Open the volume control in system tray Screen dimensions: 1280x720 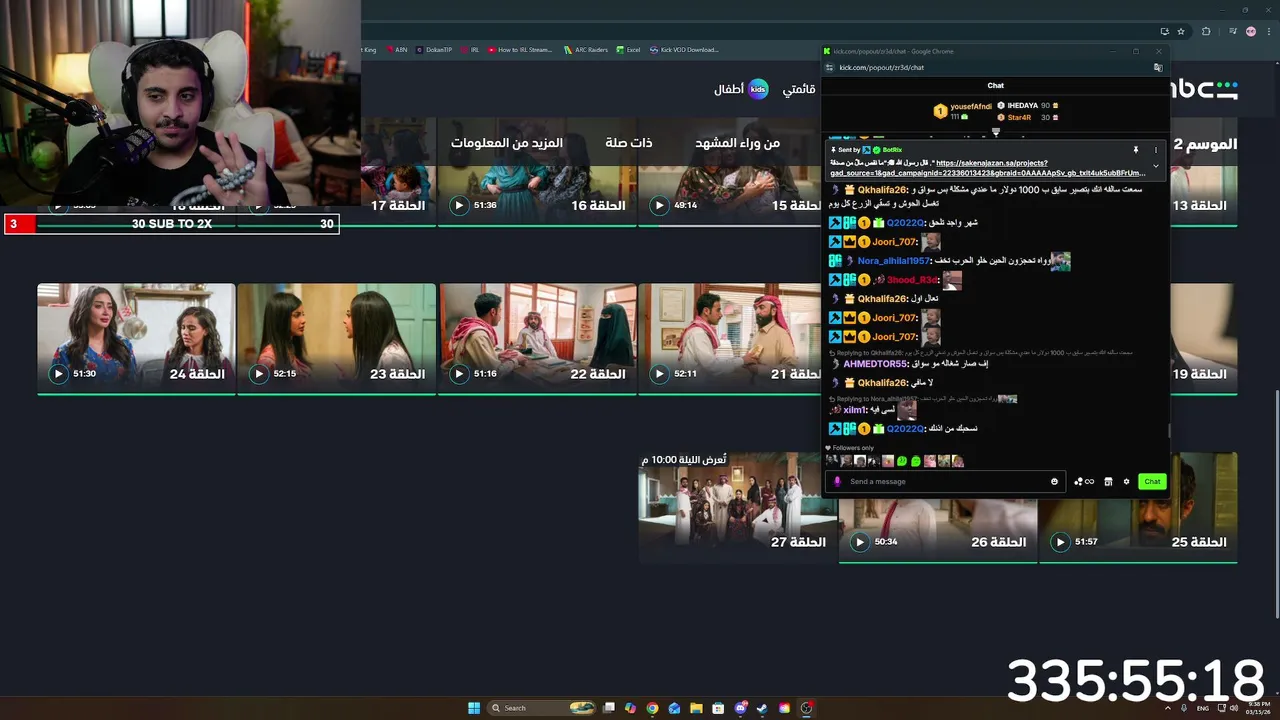pyautogui.click(x=1233, y=708)
